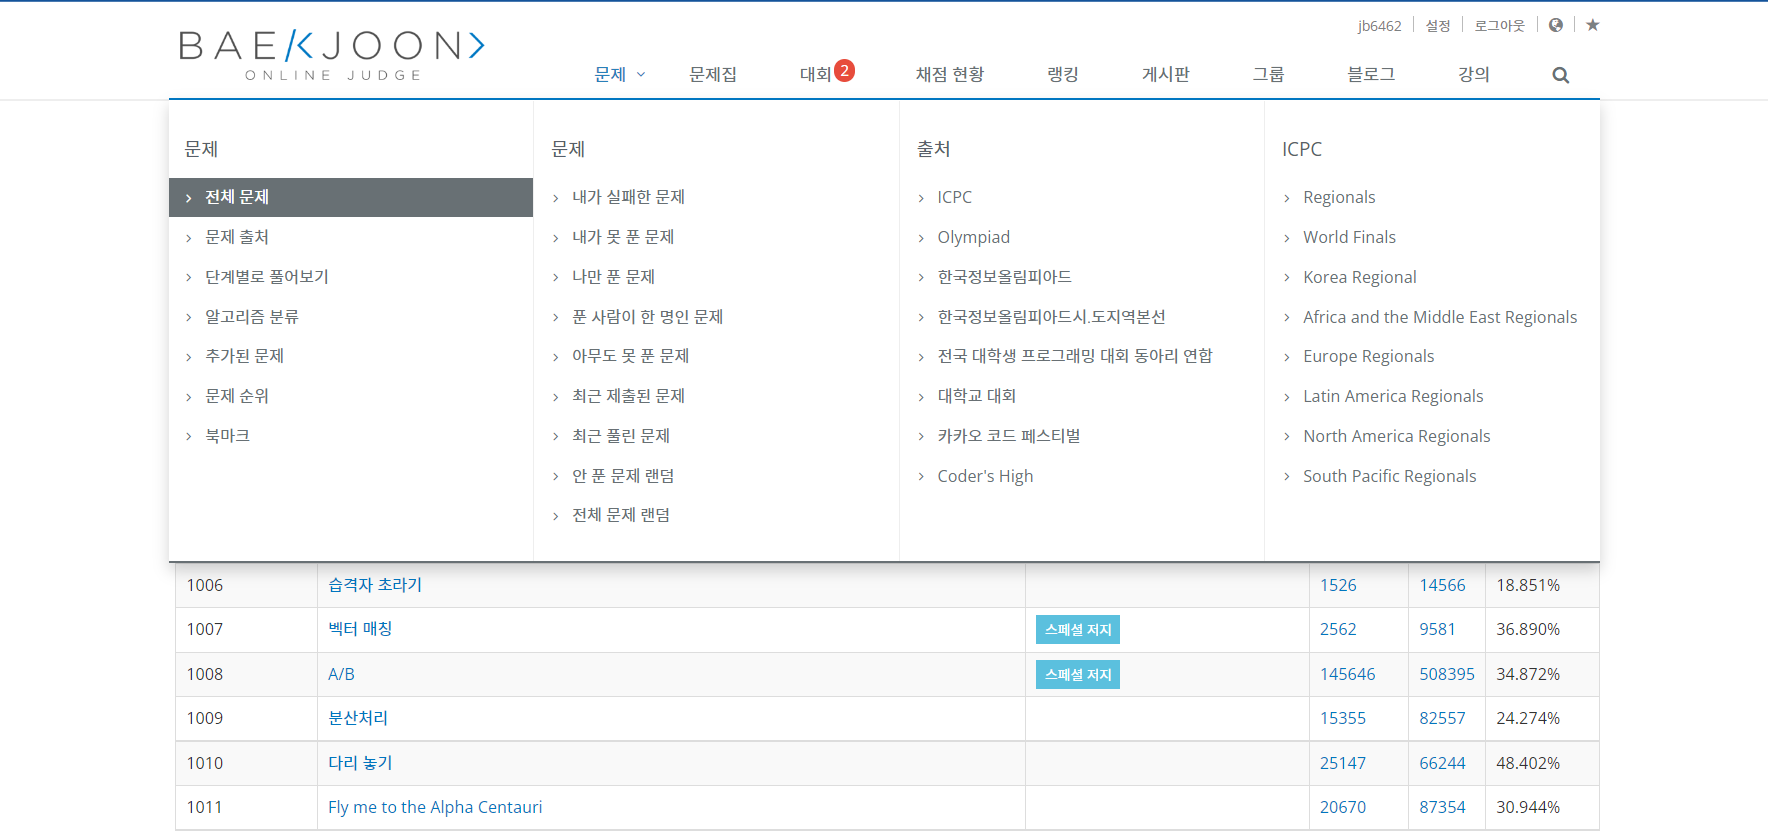The width and height of the screenshot is (1768, 831).
Task: Click 스페셜 저지 badge in row 1007
Action: point(1078,630)
